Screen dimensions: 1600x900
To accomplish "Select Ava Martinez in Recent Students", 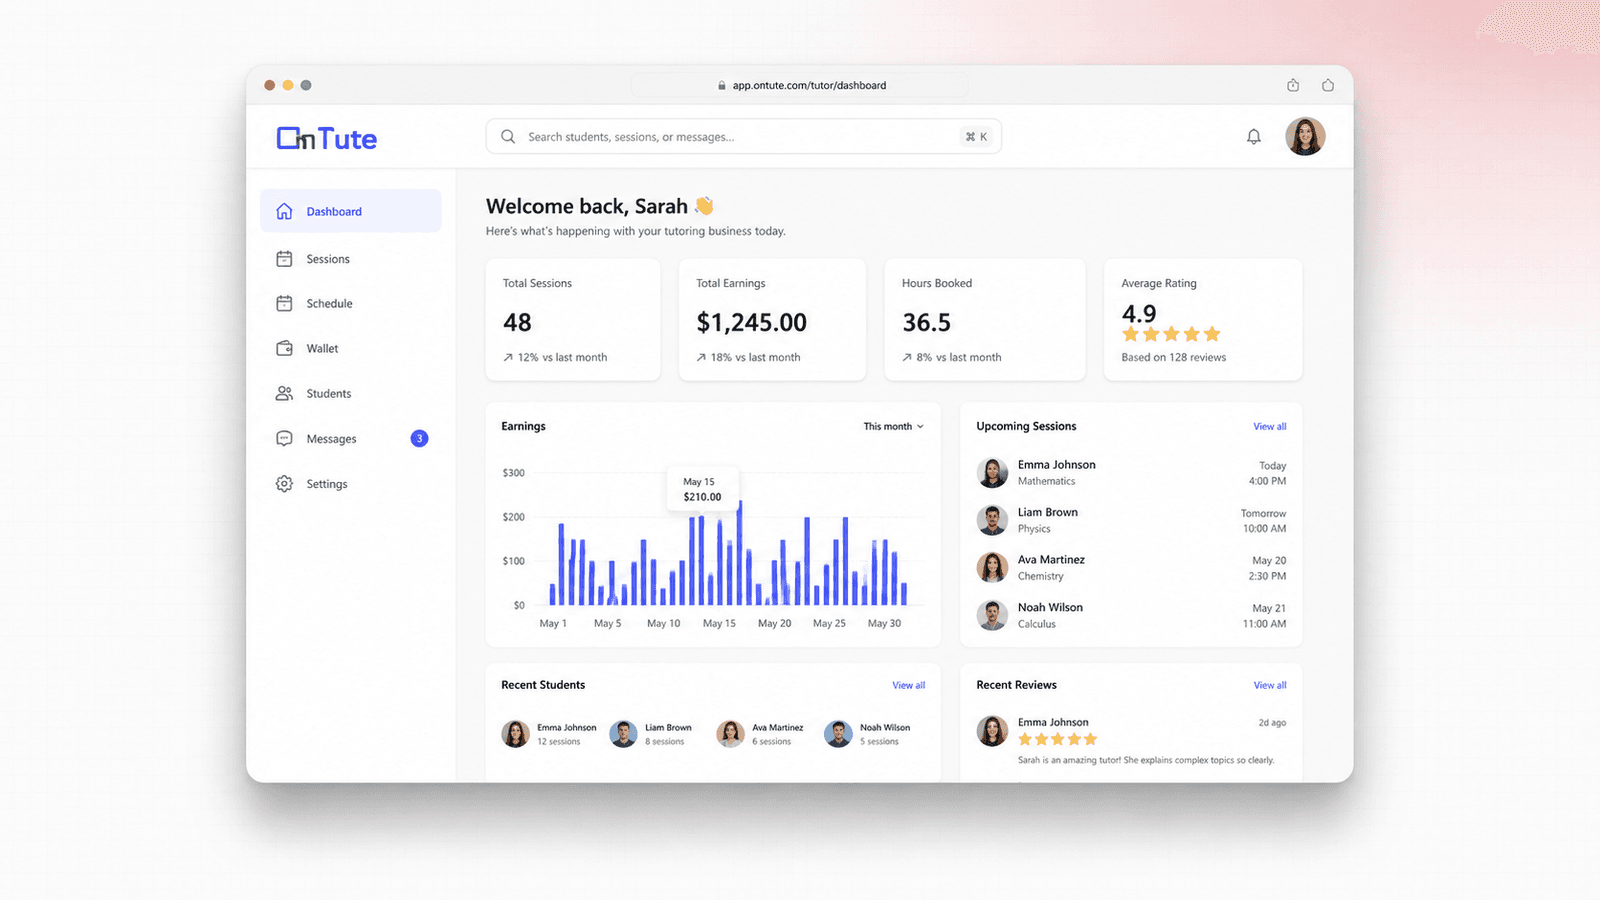I will pyautogui.click(x=760, y=734).
